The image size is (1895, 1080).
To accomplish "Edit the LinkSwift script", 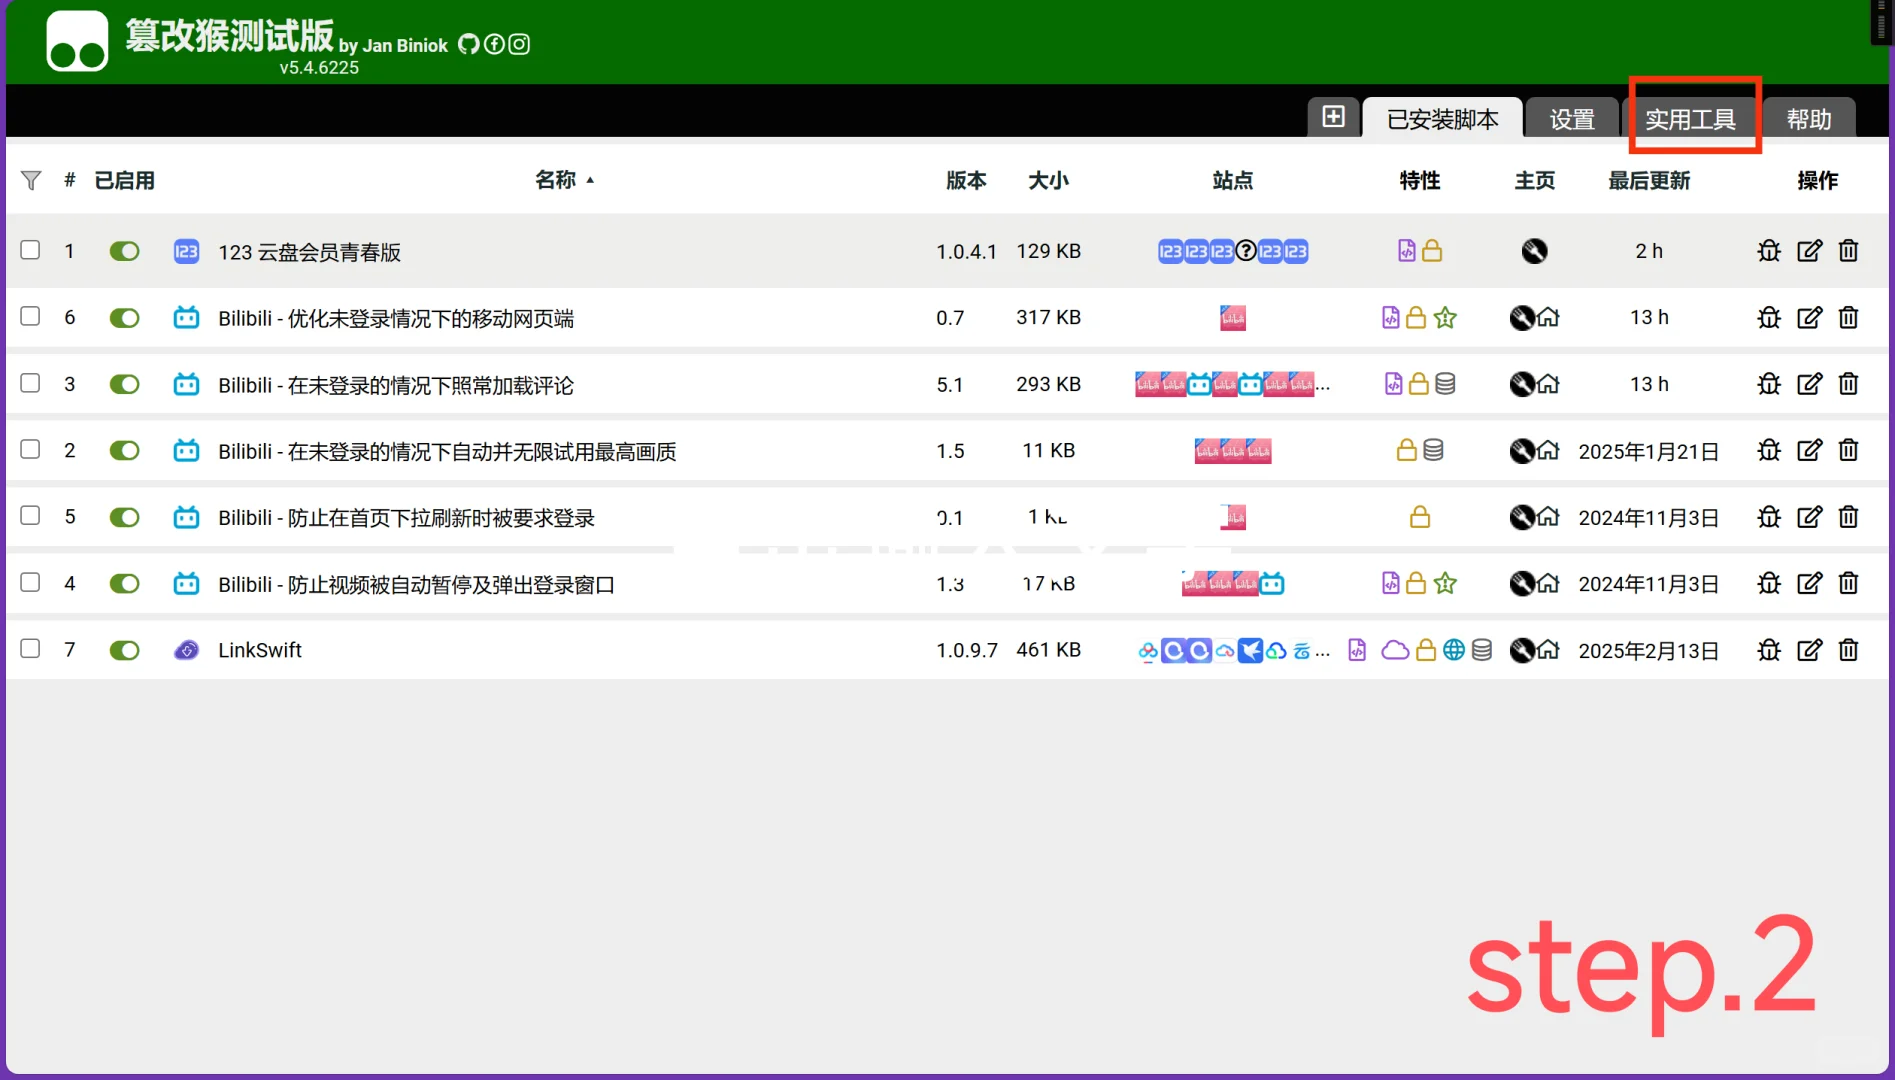I will (x=1809, y=650).
